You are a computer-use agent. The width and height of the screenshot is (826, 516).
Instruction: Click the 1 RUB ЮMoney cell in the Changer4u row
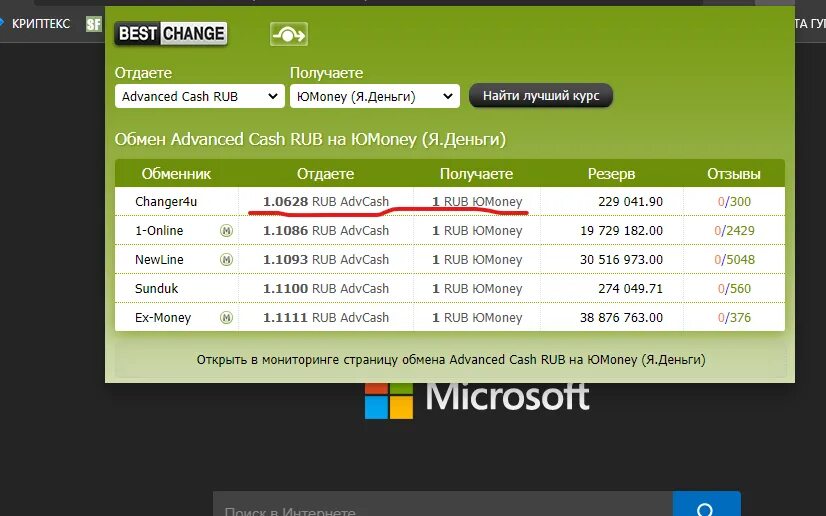pyautogui.click(x=477, y=202)
